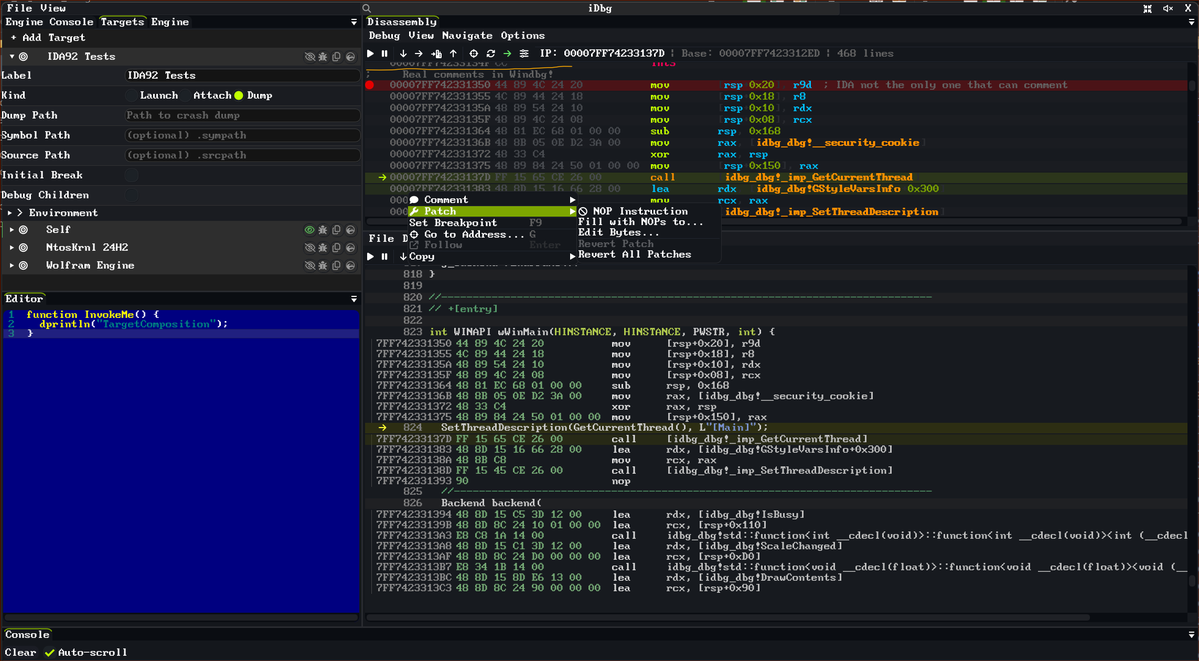
Task: Click the round arrow icon on Wolfram Engine row
Action: pos(350,265)
